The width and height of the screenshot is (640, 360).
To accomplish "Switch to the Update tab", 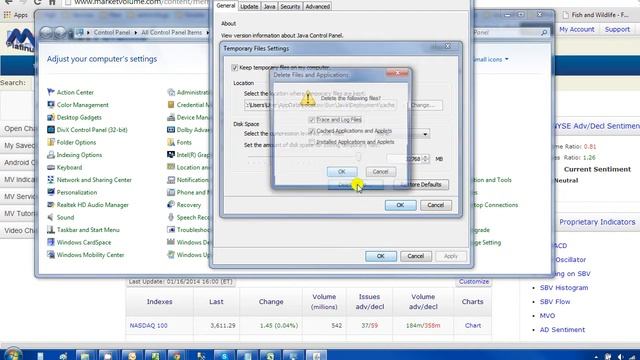I will point(249,7).
